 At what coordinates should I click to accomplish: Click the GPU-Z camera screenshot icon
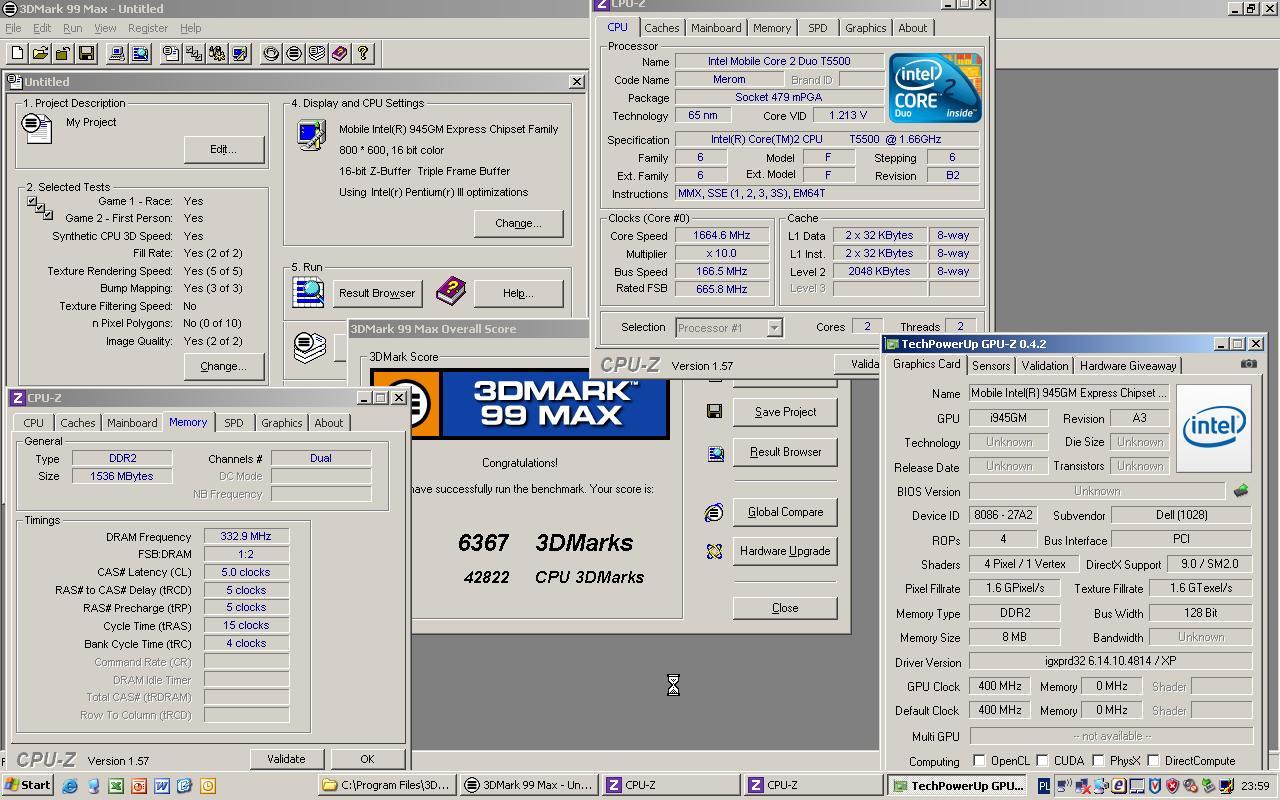[x=1249, y=364]
